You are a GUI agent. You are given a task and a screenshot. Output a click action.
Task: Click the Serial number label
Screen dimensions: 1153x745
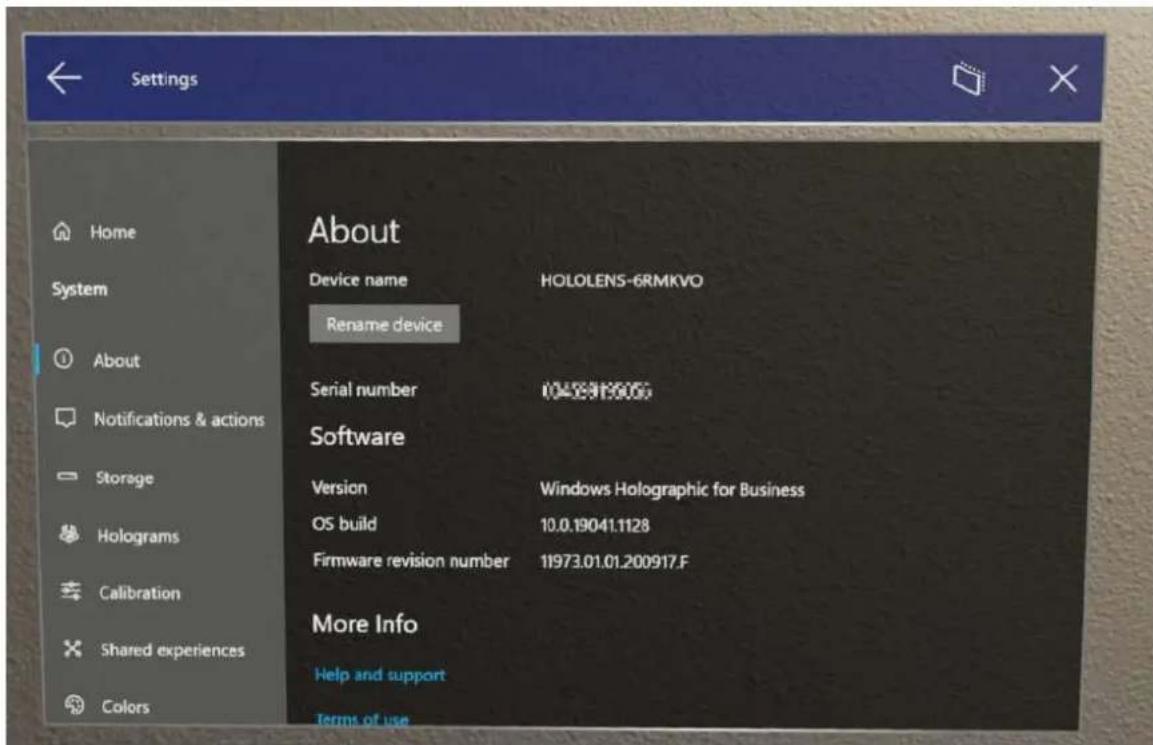[363, 389]
